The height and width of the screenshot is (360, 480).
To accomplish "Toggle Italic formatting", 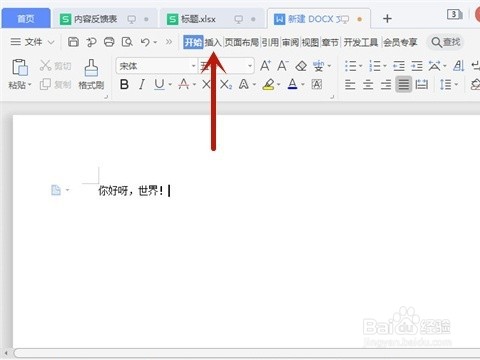I will click(x=142, y=84).
